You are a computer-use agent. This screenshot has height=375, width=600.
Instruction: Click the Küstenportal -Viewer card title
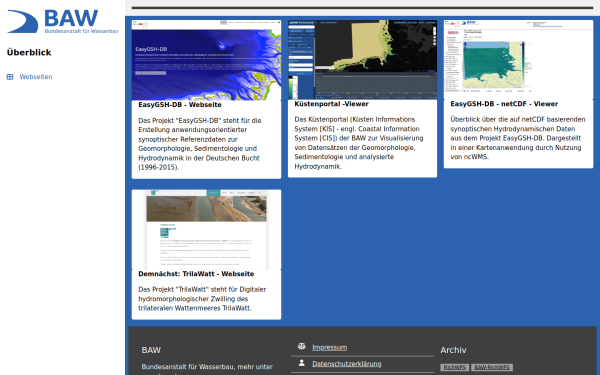click(x=331, y=104)
